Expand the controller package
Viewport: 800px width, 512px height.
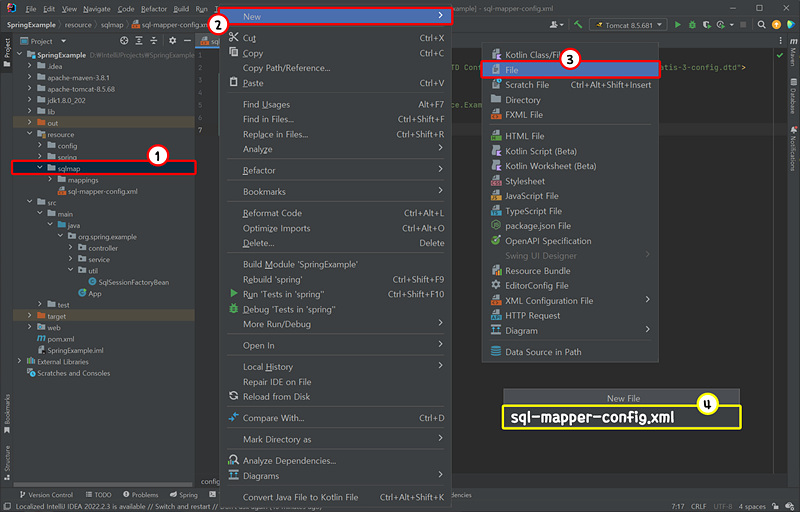click(x=70, y=248)
